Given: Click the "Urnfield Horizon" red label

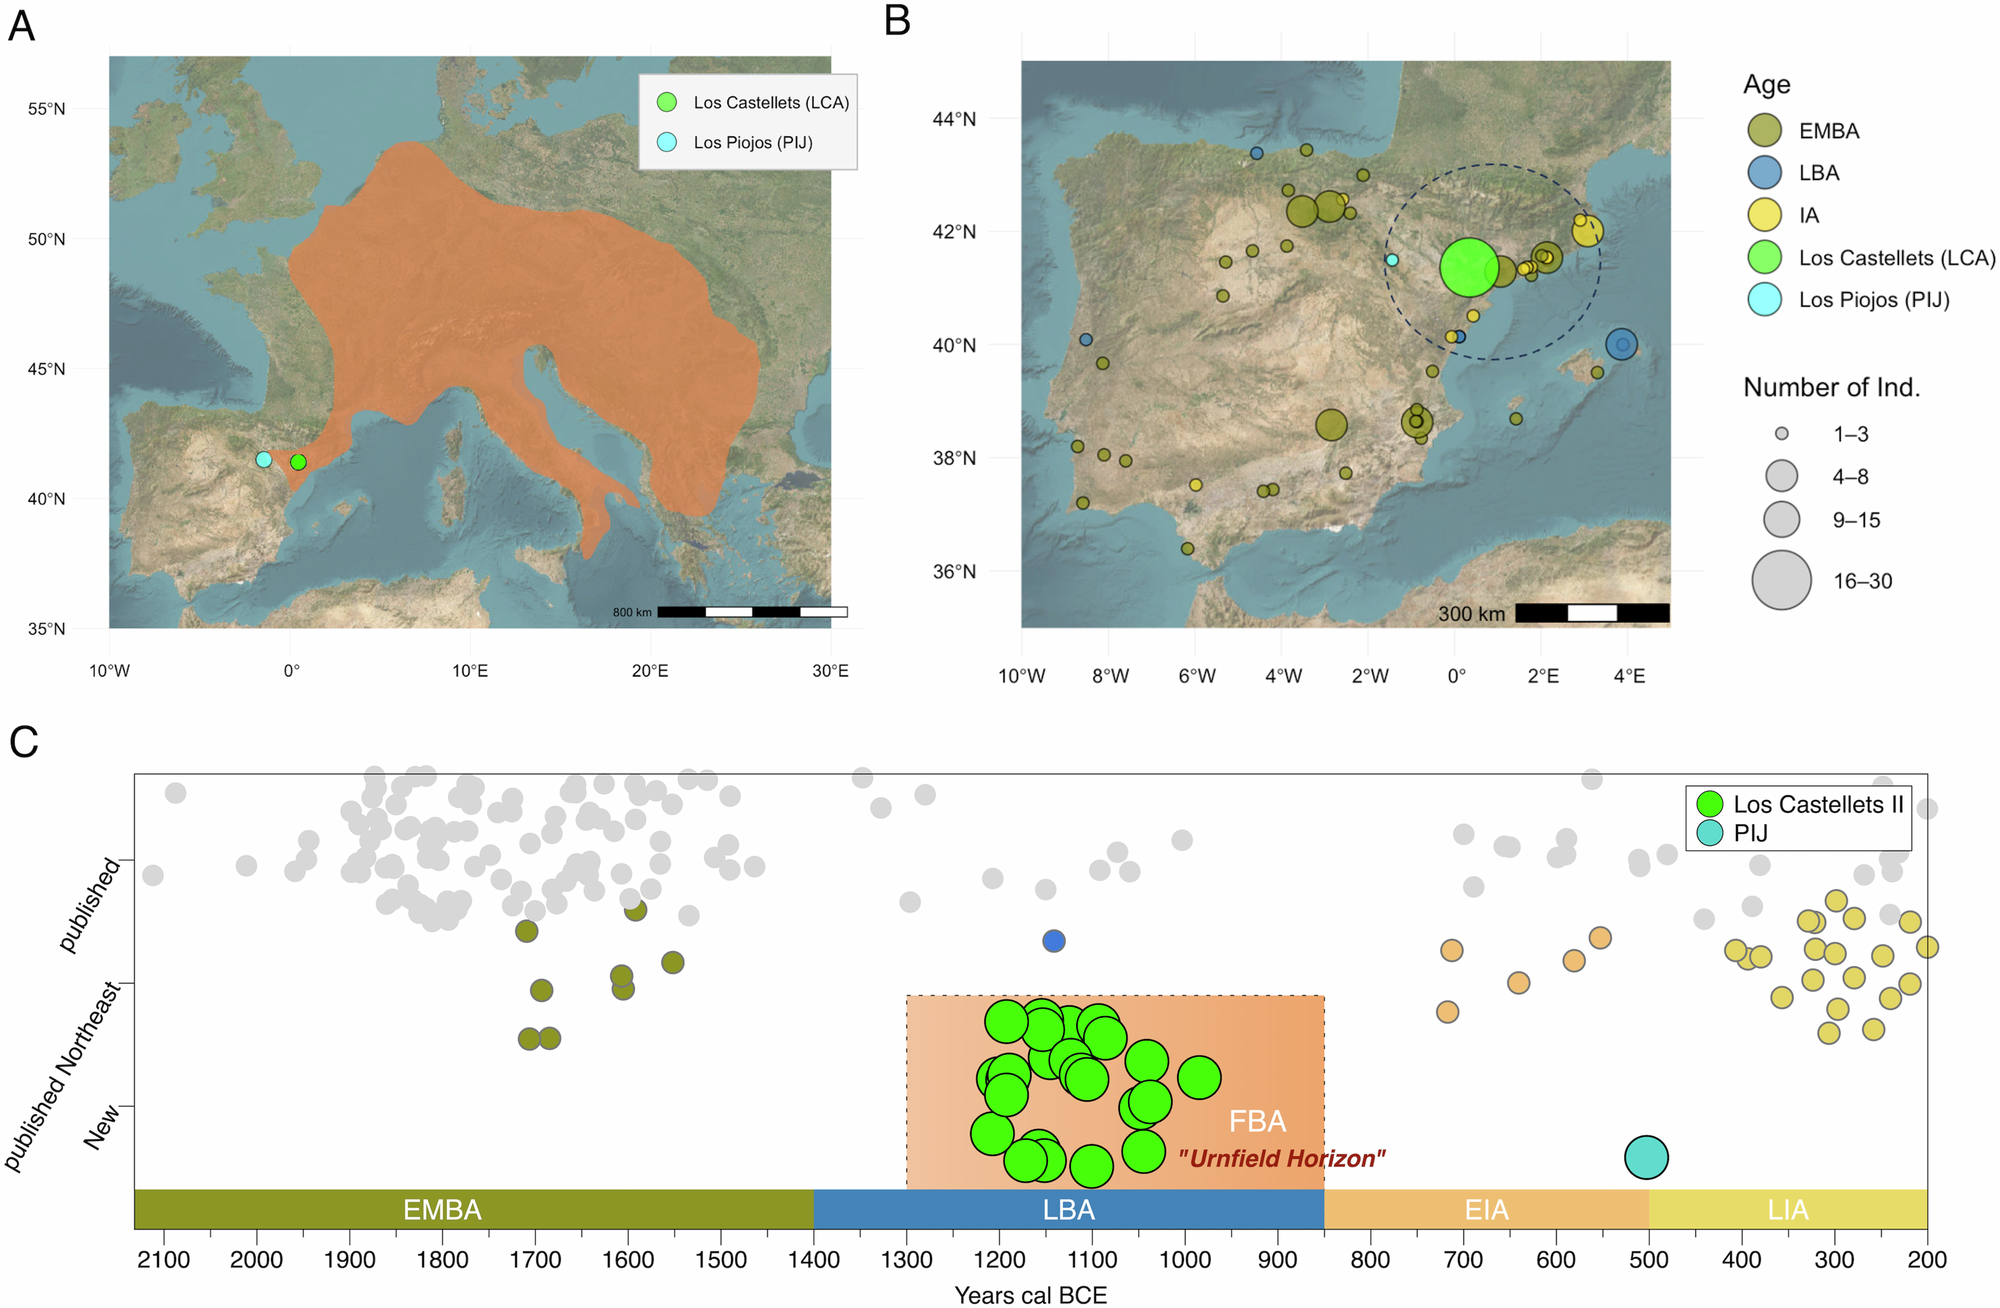Looking at the screenshot, I should [x=1281, y=1159].
